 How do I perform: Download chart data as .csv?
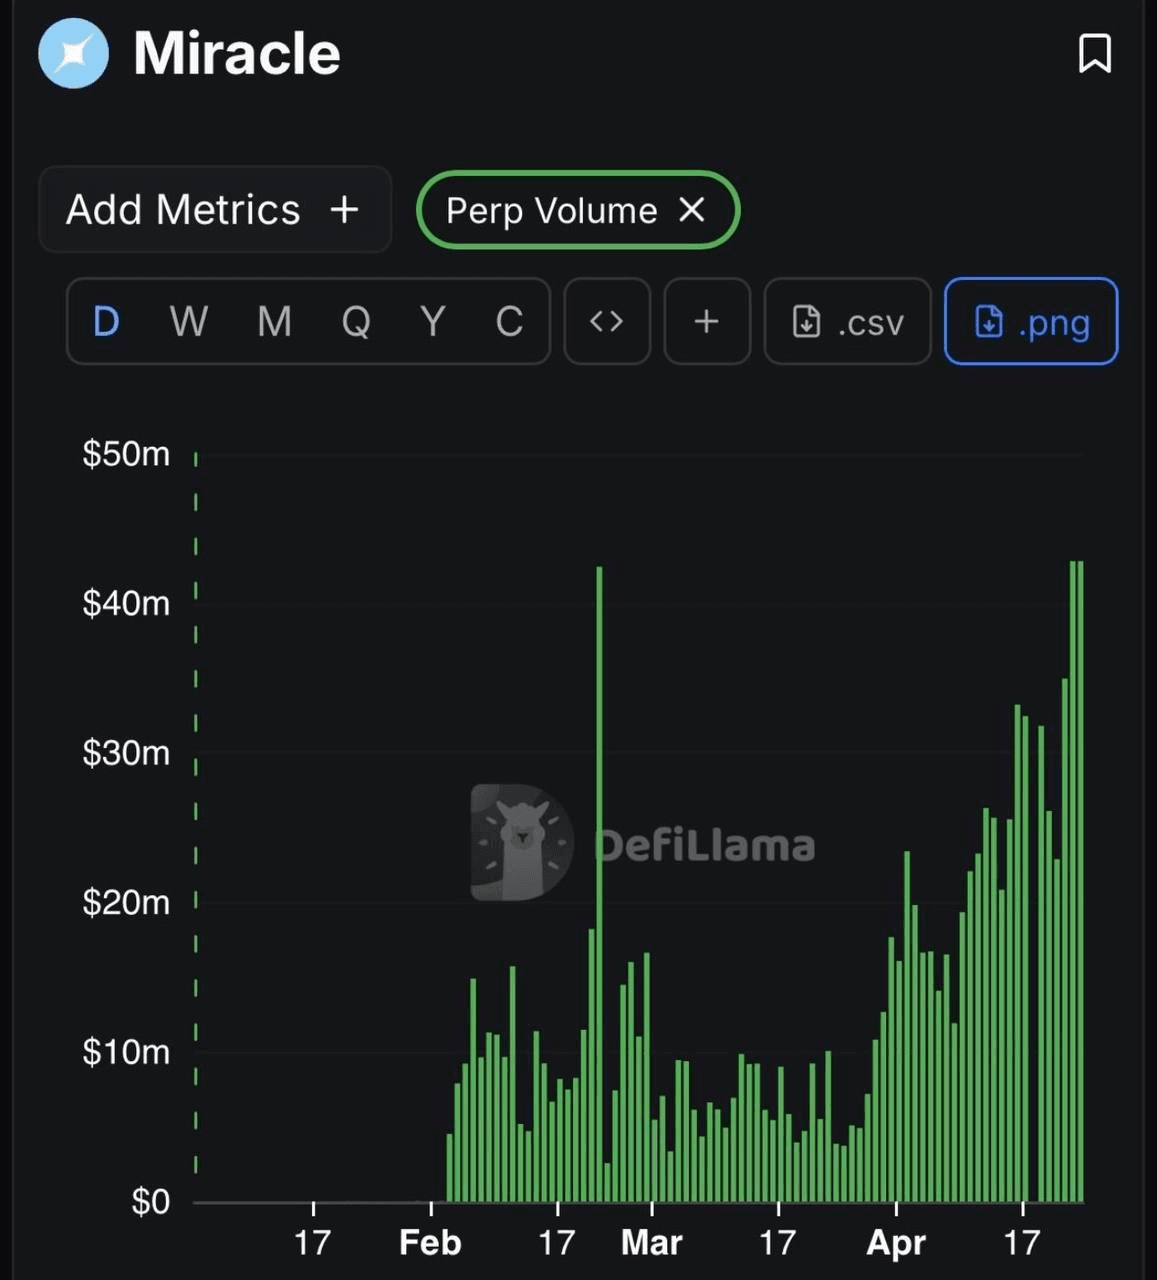pos(847,321)
